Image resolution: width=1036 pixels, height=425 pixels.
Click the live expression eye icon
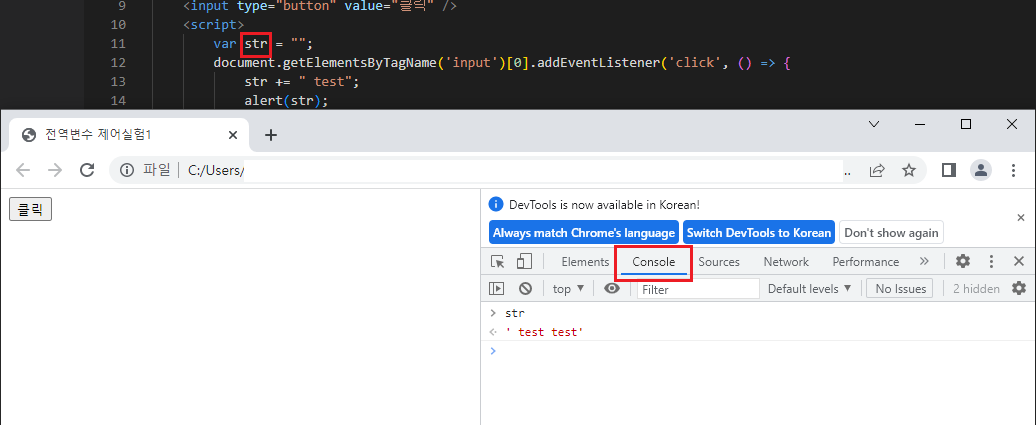coord(612,289)
